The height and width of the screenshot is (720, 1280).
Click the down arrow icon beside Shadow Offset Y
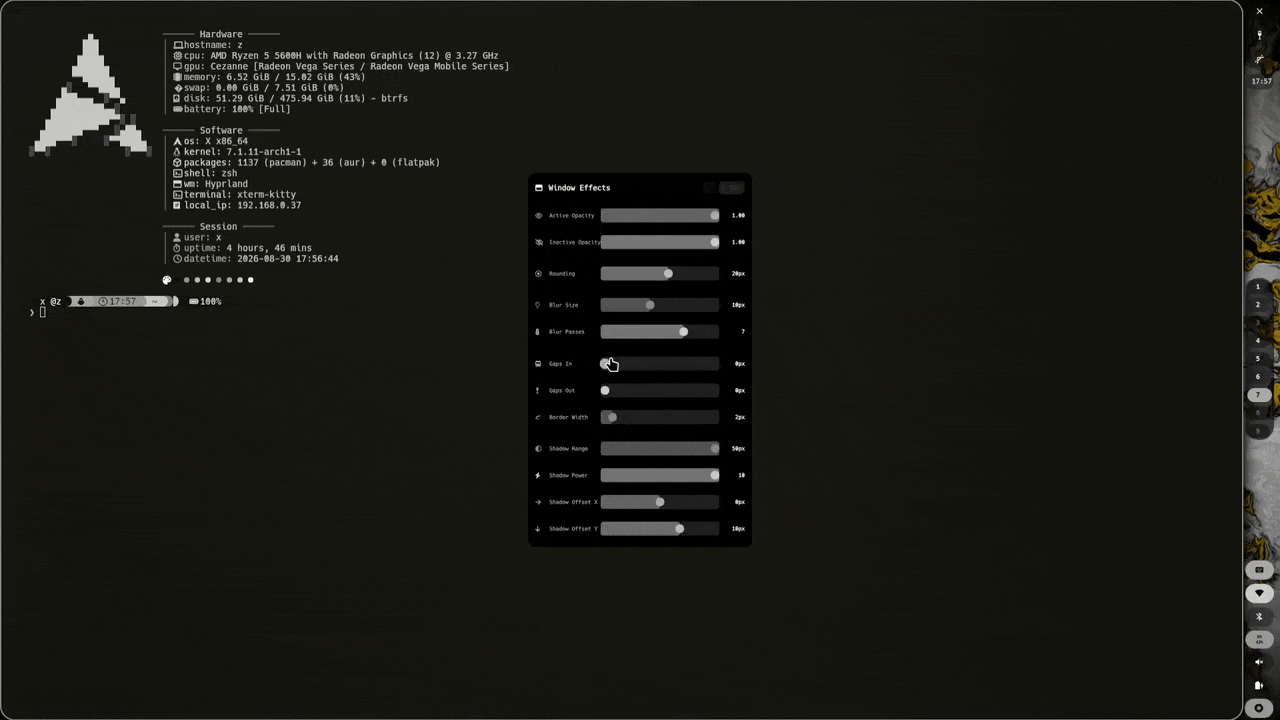538,528
